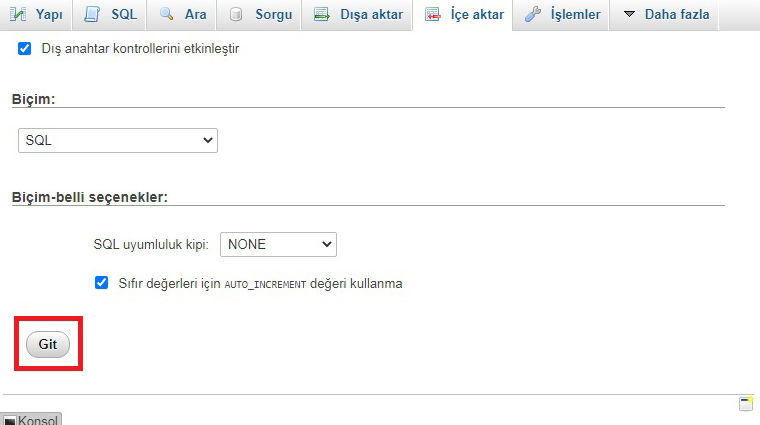Click the İçe aktar import icon
This screenshot has height=425, width=760.
point(433,15)
